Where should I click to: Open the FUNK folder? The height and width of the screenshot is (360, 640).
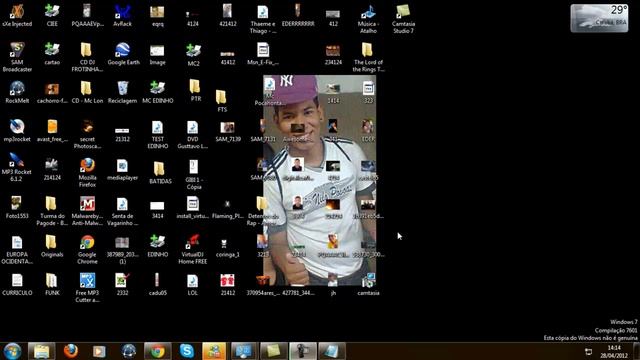[x=52, y=284]
